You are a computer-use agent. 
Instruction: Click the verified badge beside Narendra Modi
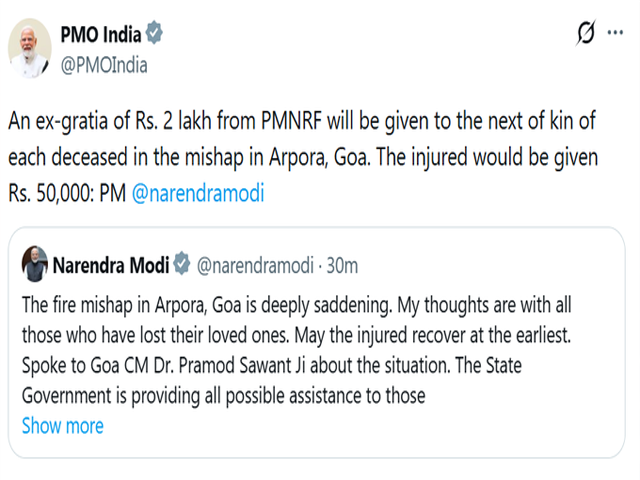[x=182, y=265]
